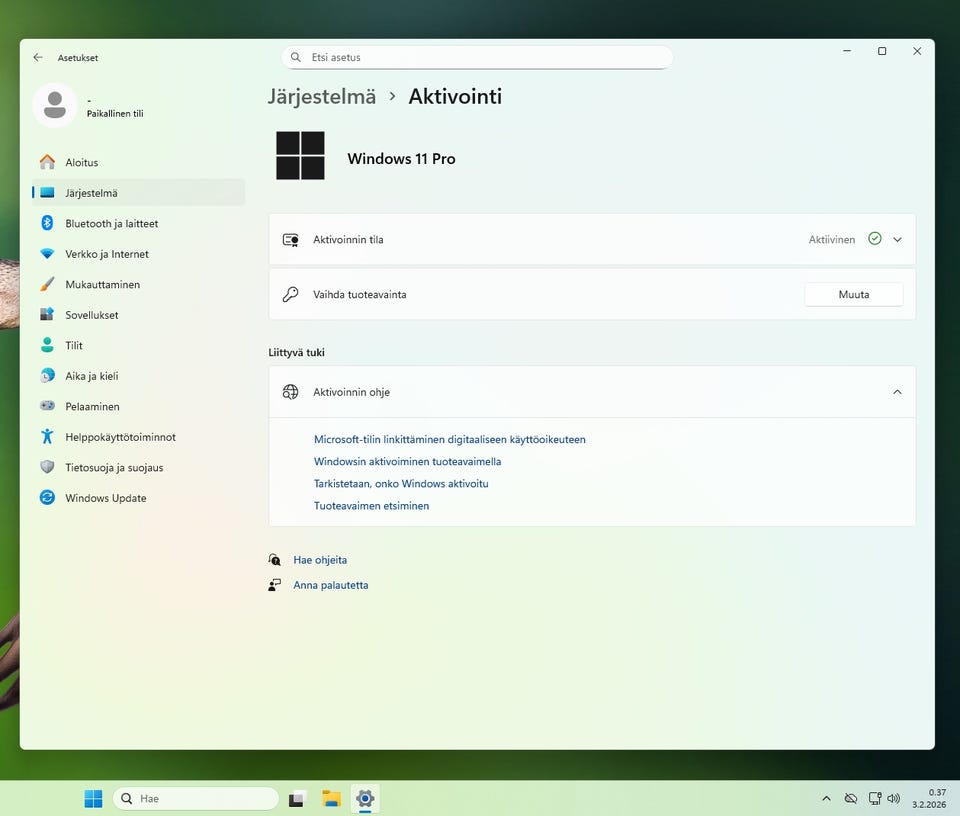The height and width of the screenshot is (816, 960).
Task: Open File Explorer from the taskbar
Action: pyautogui.click(x=331, y=799)
